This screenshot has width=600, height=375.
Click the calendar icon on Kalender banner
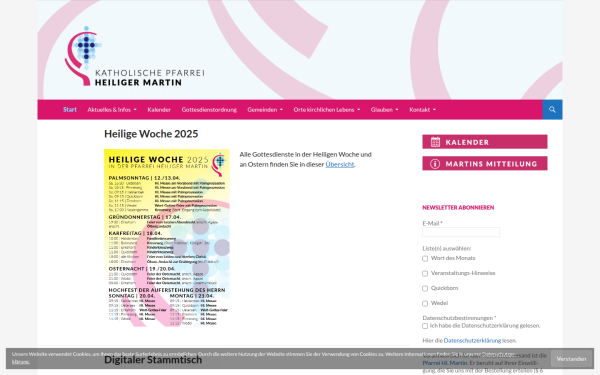point(435,142)
